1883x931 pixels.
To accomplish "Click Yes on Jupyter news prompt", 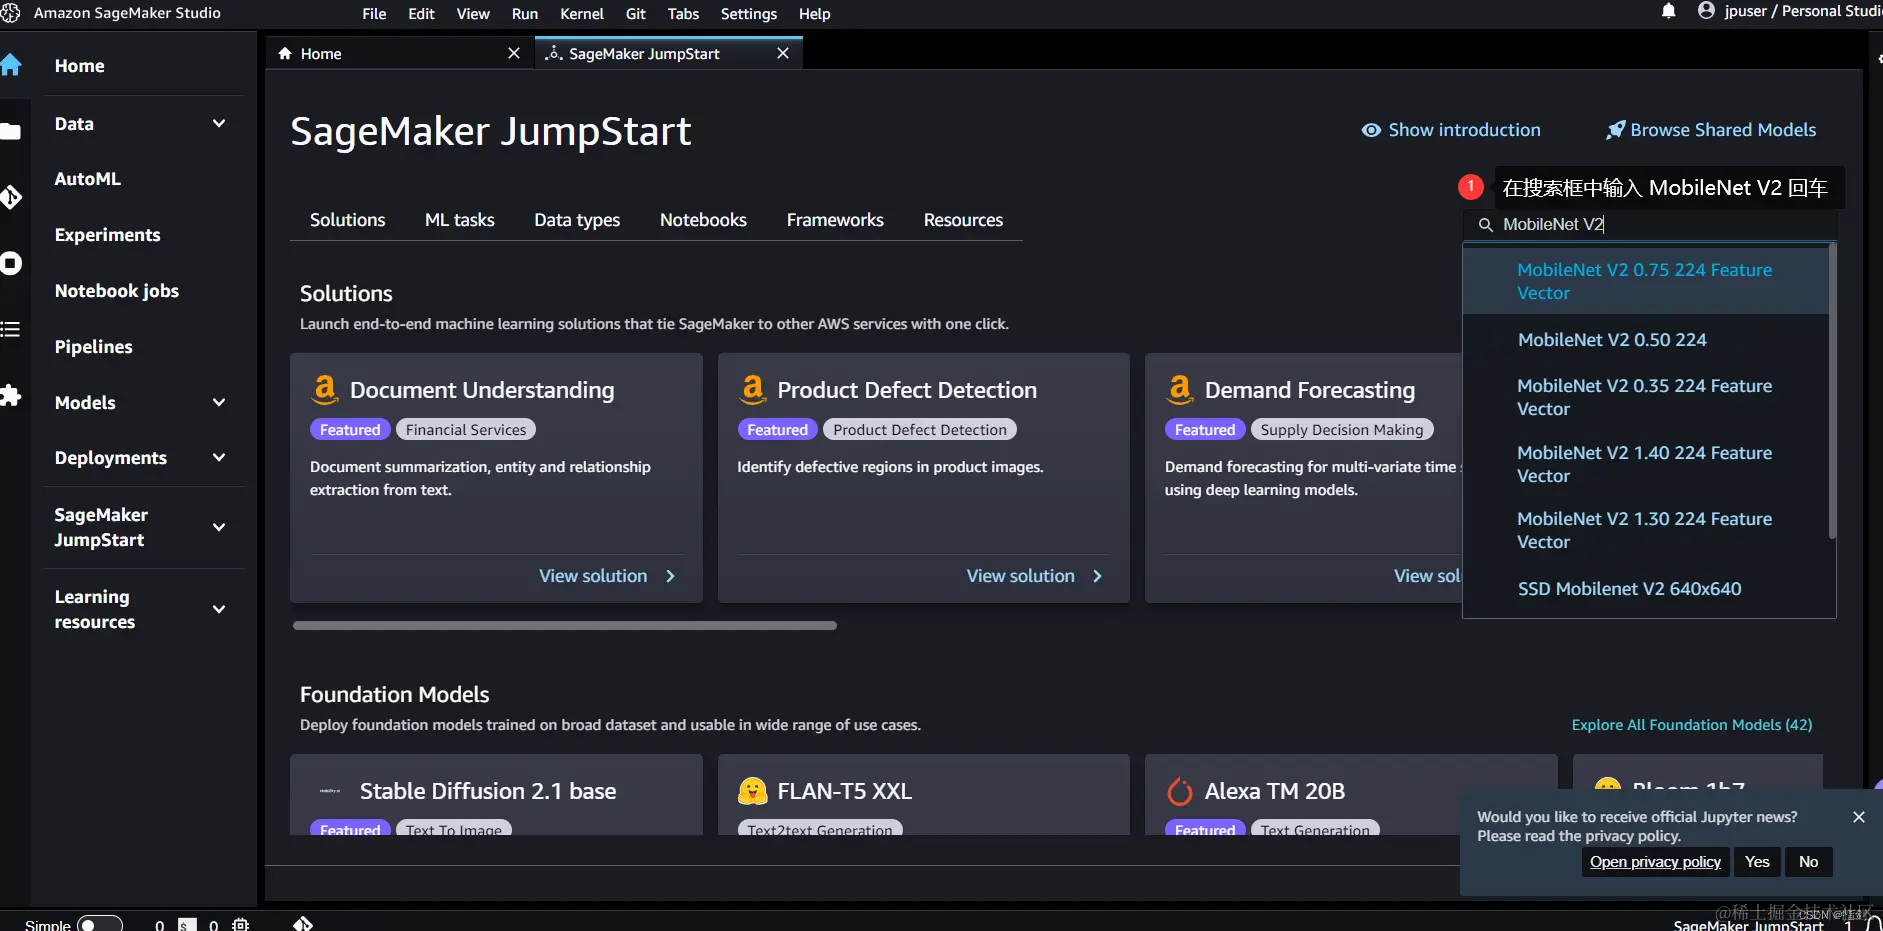I will 1757,862.
